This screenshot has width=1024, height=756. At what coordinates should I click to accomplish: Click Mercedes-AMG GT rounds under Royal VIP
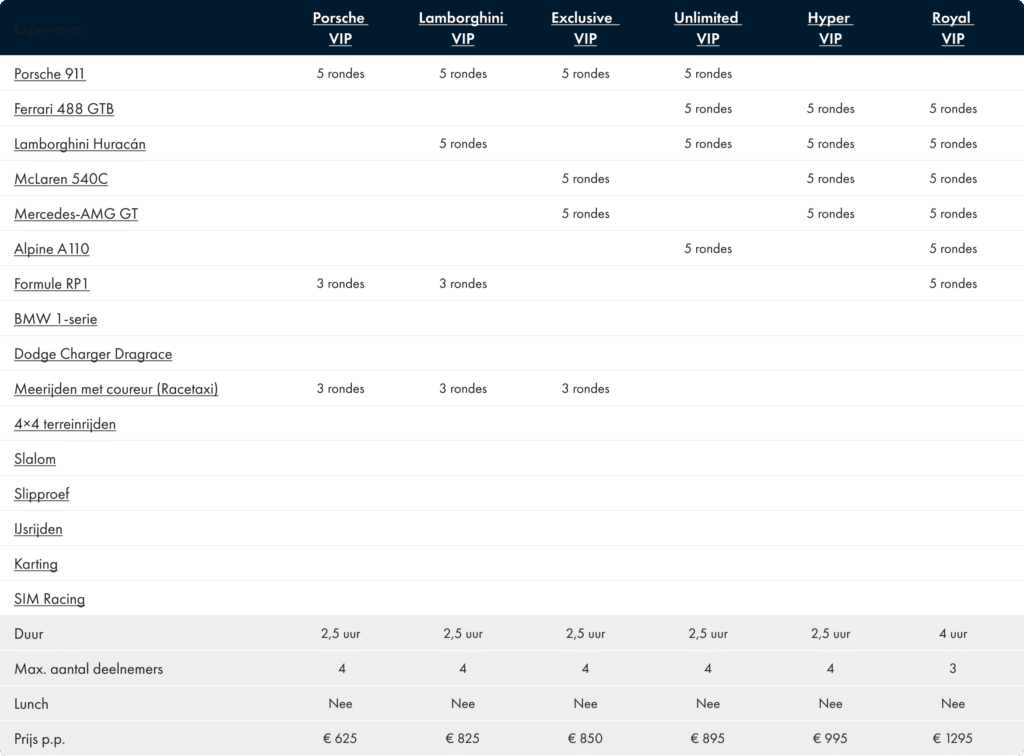point(953,214)
